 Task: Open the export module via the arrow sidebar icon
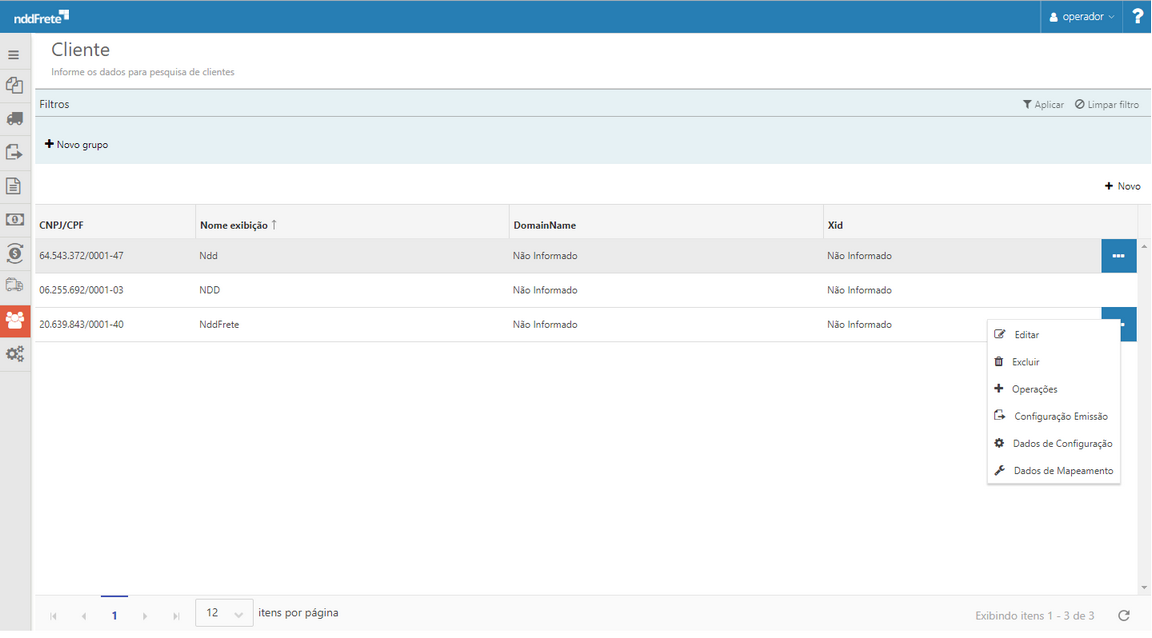(x=14, y=152)
